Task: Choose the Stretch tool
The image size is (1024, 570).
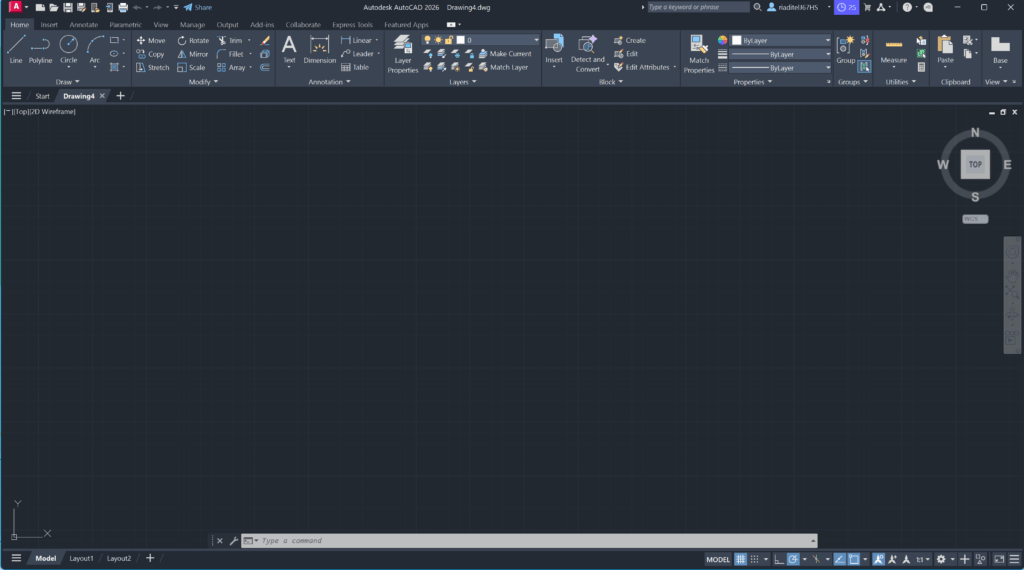Action: pos(152,67)
